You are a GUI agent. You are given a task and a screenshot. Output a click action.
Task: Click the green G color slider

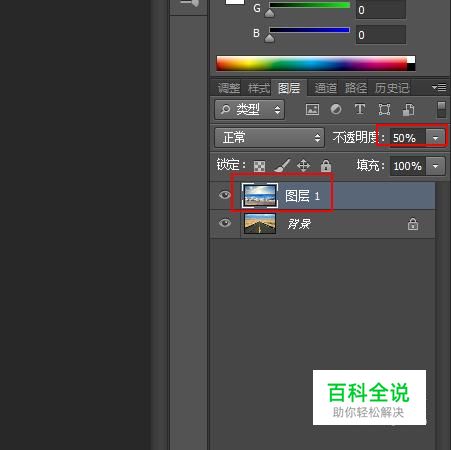point(309,5)
